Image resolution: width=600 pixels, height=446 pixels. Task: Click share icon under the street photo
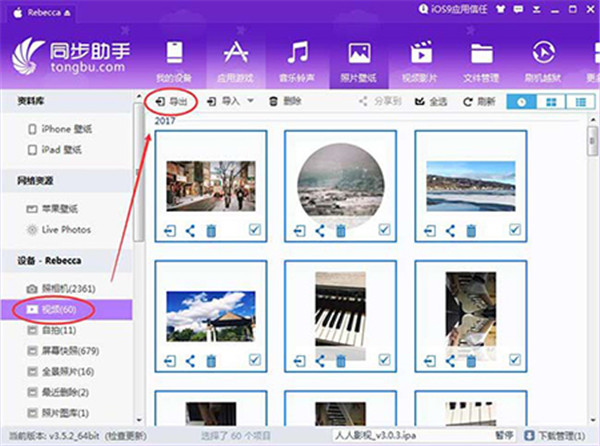pos(190,231)
